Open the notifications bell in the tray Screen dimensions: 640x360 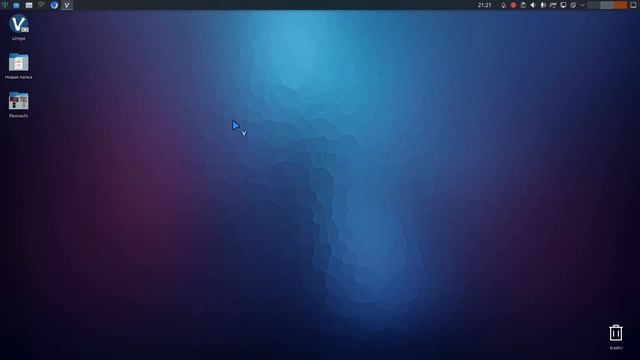click(503, 5)
